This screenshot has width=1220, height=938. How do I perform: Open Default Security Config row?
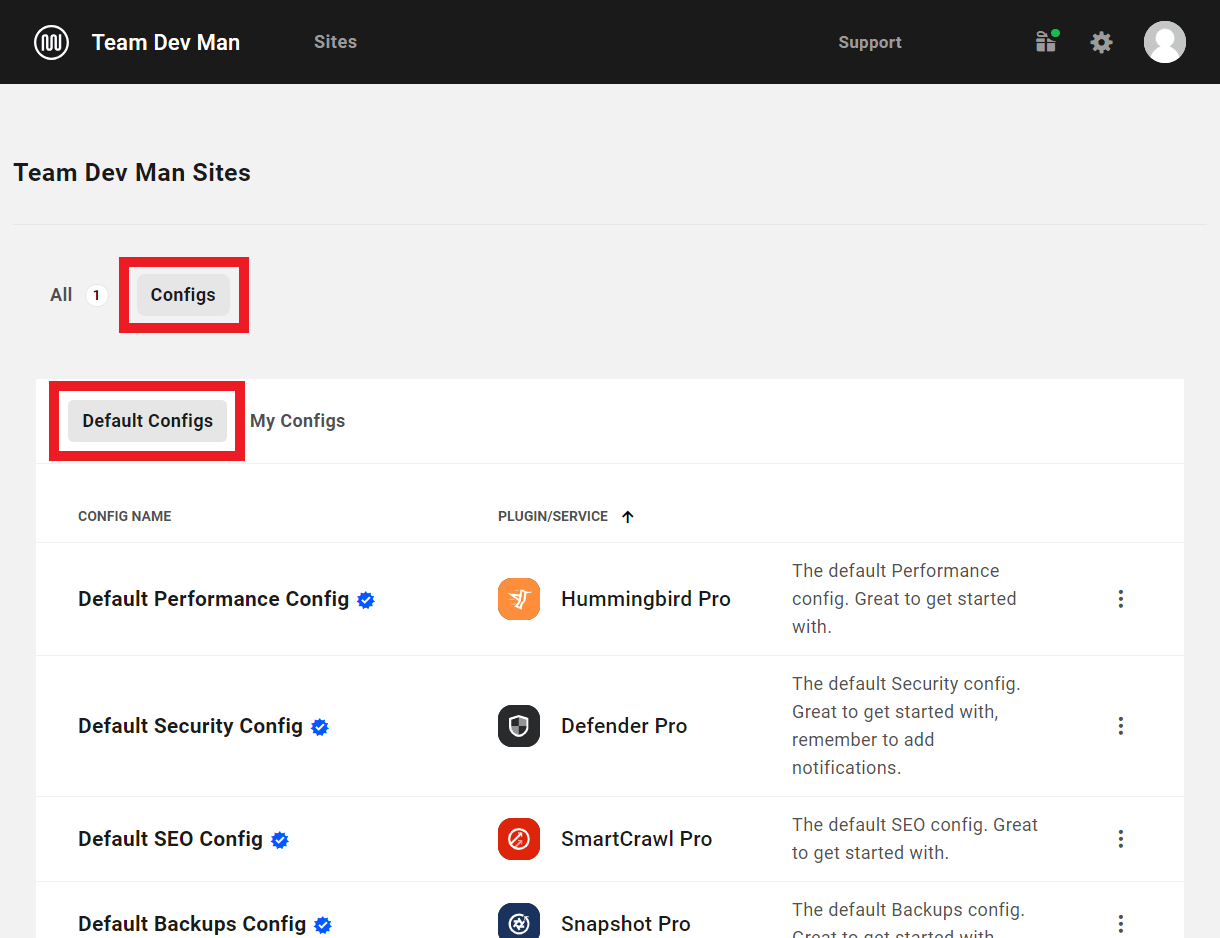[610, 726]
